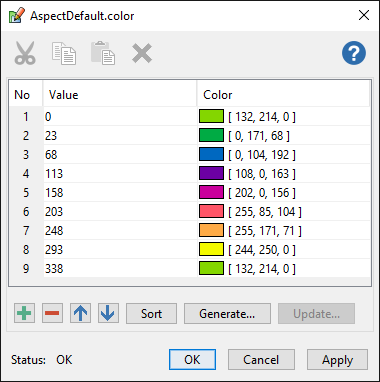Image resolution: width=380 pixels, height=382 pixels.
Task: Move row down with blue down arrow
Action: pos(108,313)
